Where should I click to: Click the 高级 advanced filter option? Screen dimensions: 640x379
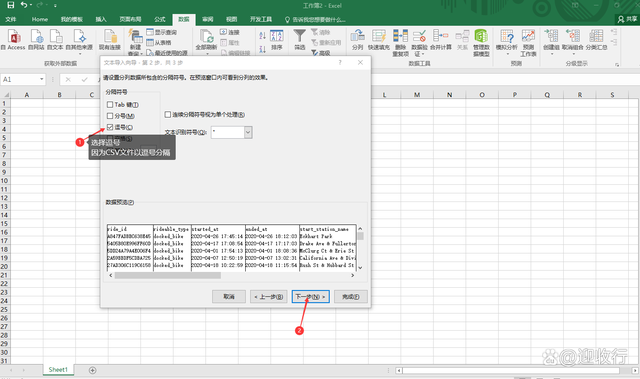click(321, 53)
